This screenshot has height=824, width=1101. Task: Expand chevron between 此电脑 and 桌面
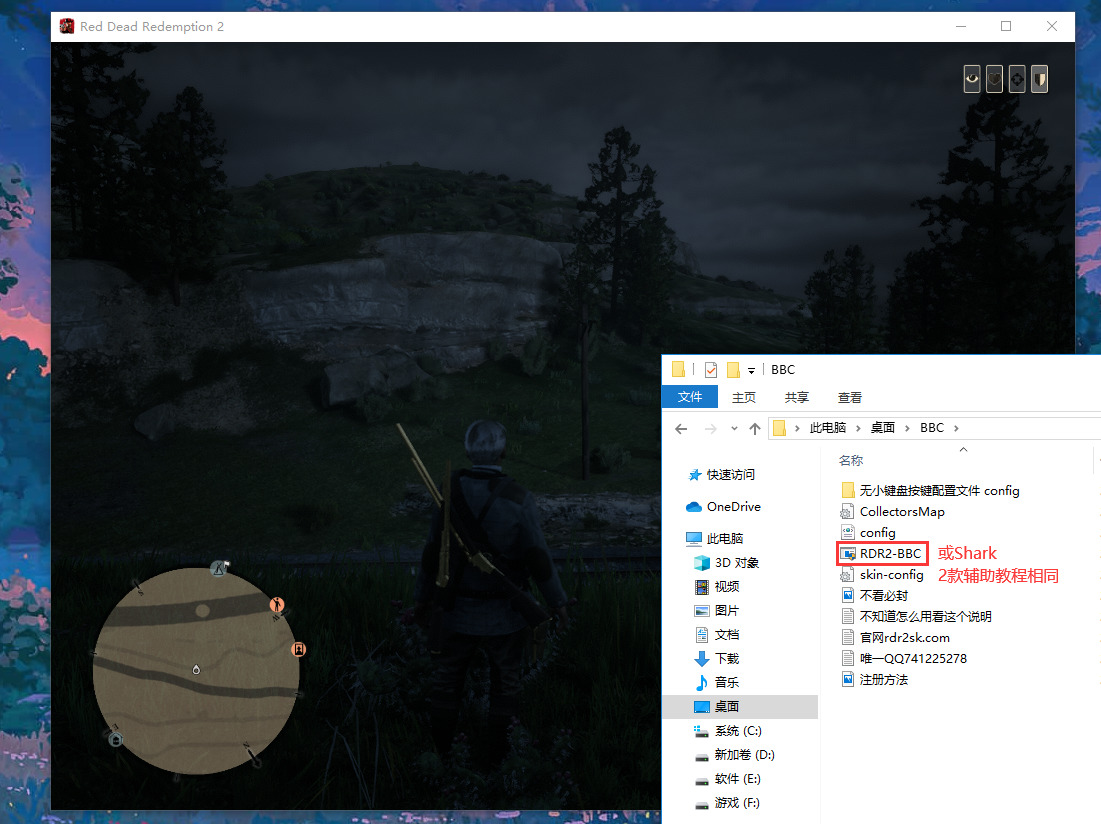858,428
